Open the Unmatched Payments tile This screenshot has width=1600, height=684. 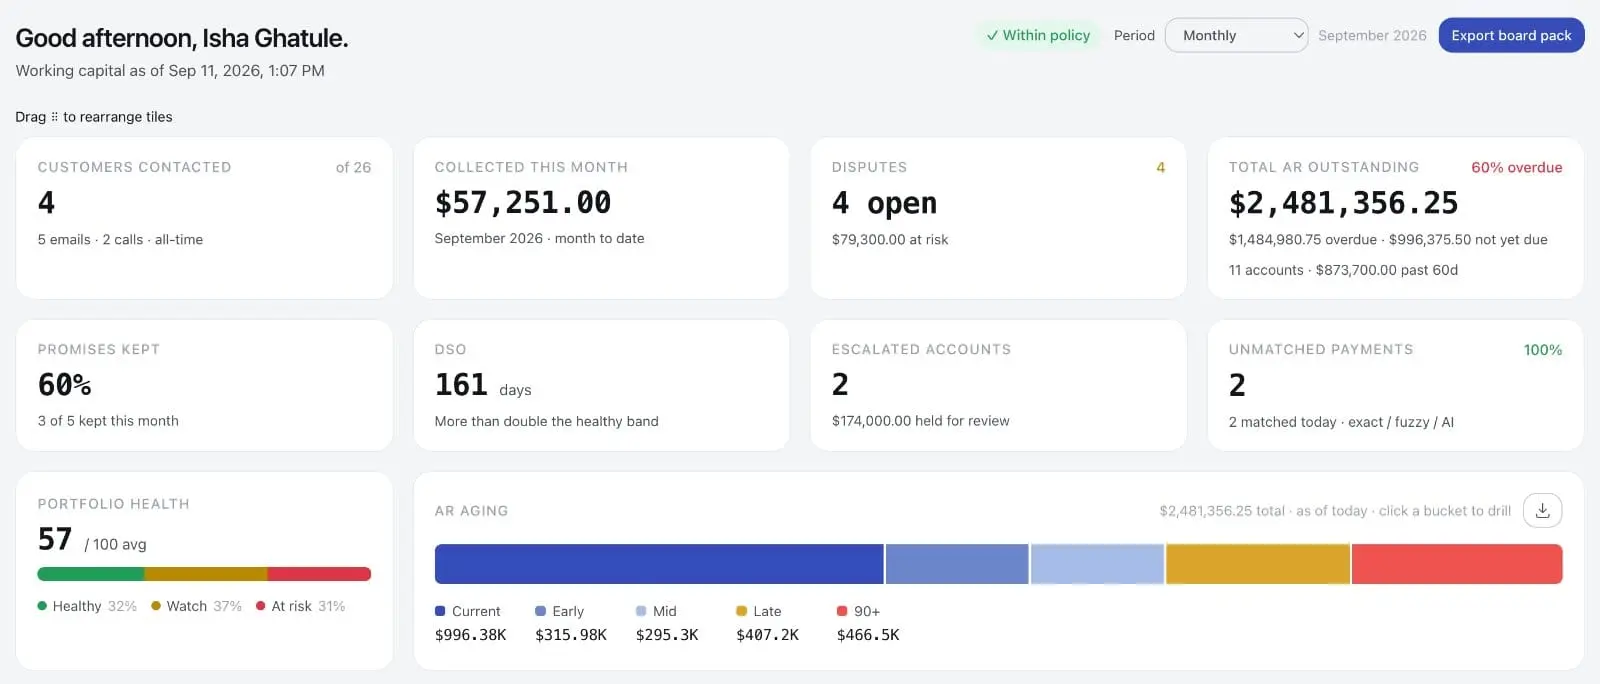pos(1395,385)
